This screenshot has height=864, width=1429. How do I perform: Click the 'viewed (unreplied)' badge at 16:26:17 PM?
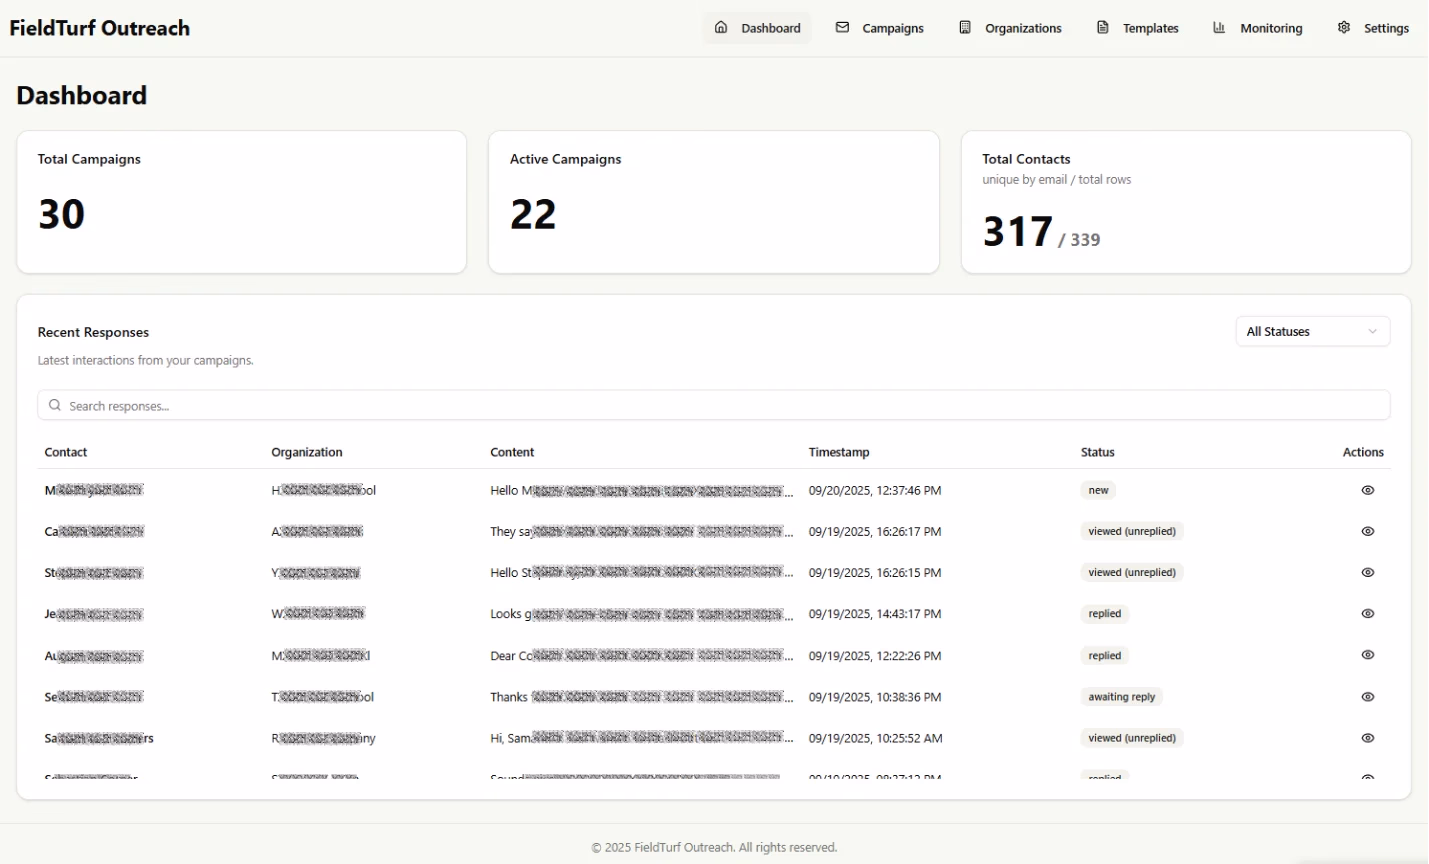tap(1132, 531)
